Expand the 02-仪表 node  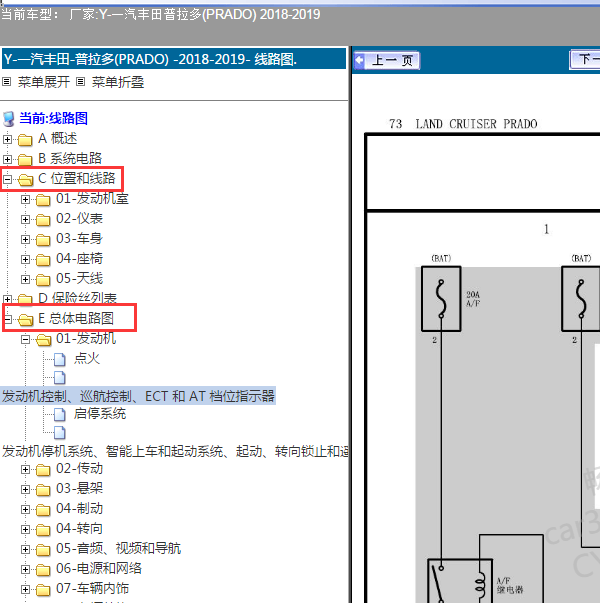tap(25, 219)
